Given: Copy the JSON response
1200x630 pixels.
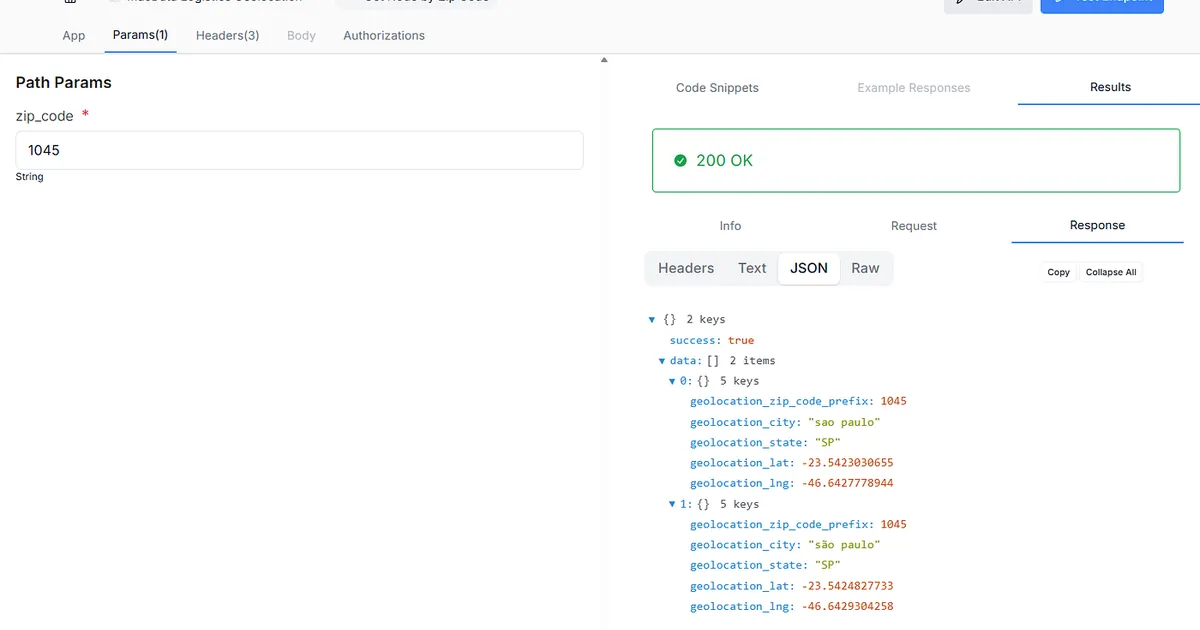Looking at the screenshot, I should (1058, 272).
